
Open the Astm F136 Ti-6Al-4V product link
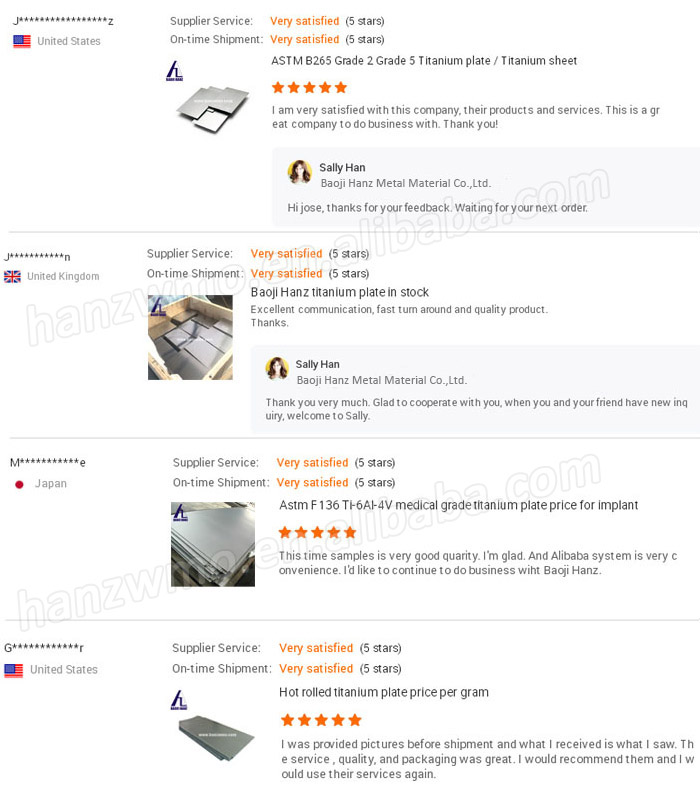tap(458, 506)
